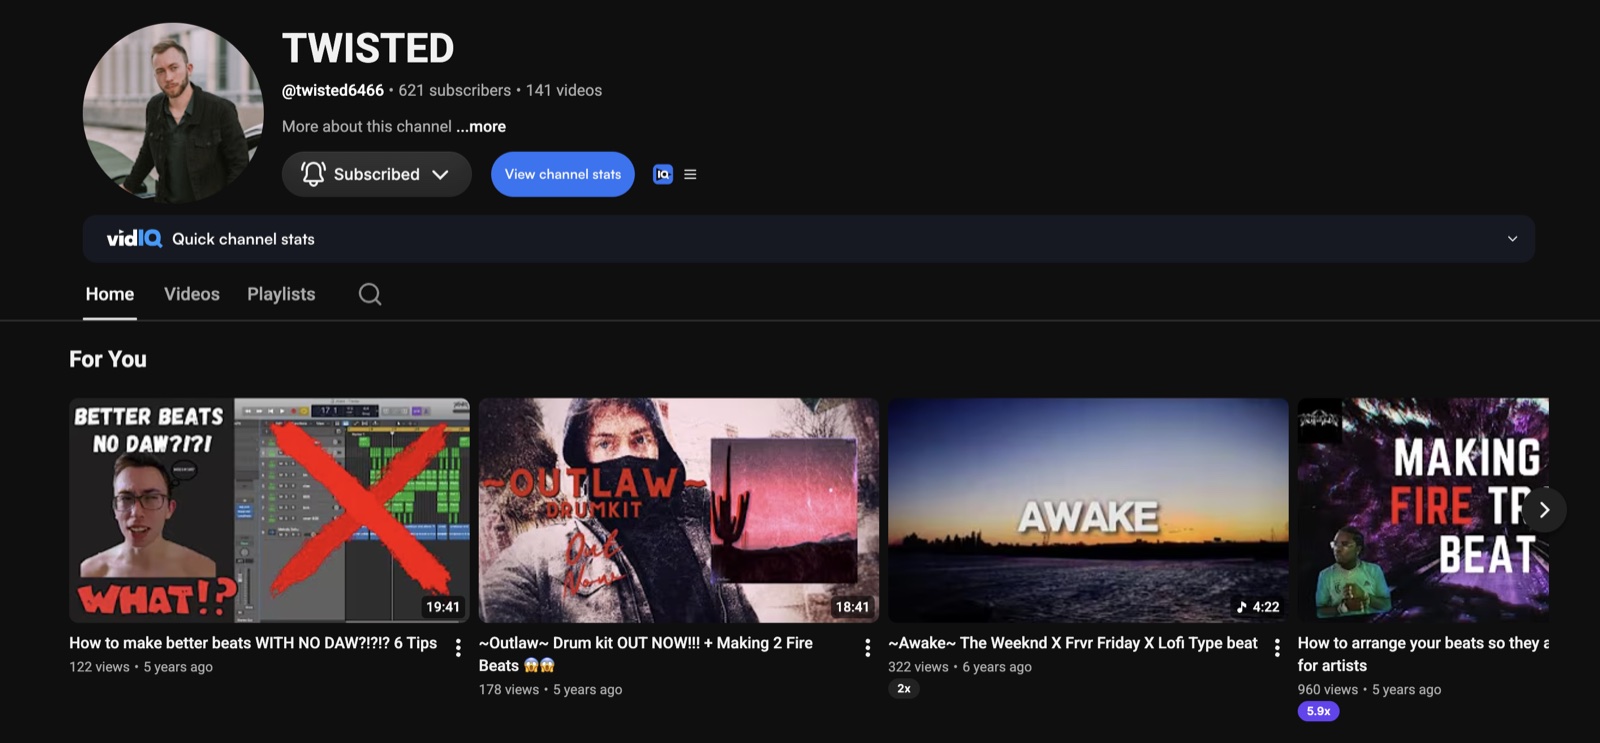This screenshot has height=743, width=1600.
Task: Expand channel description with ...more
Action: 481,126
